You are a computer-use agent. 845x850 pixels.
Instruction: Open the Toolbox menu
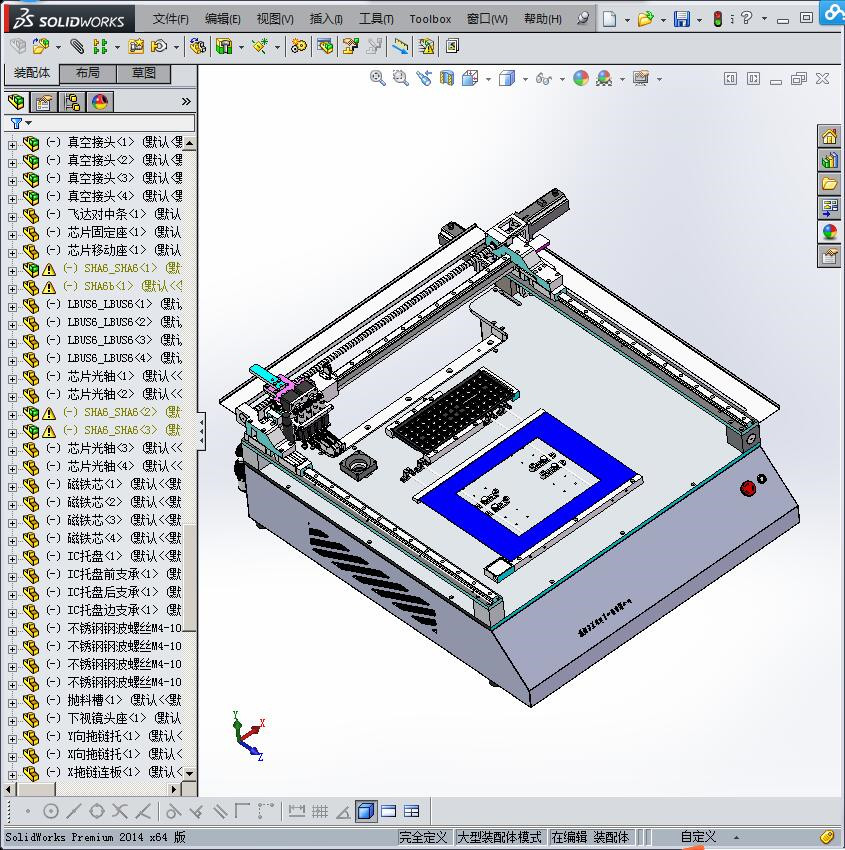coord(430,19)
